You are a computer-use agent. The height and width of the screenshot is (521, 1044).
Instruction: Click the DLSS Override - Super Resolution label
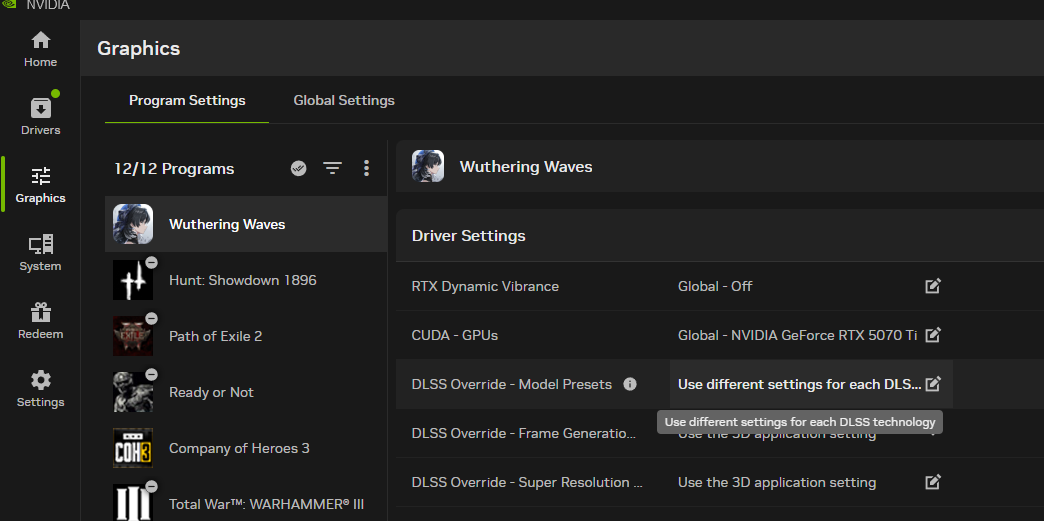click(527, 482)
